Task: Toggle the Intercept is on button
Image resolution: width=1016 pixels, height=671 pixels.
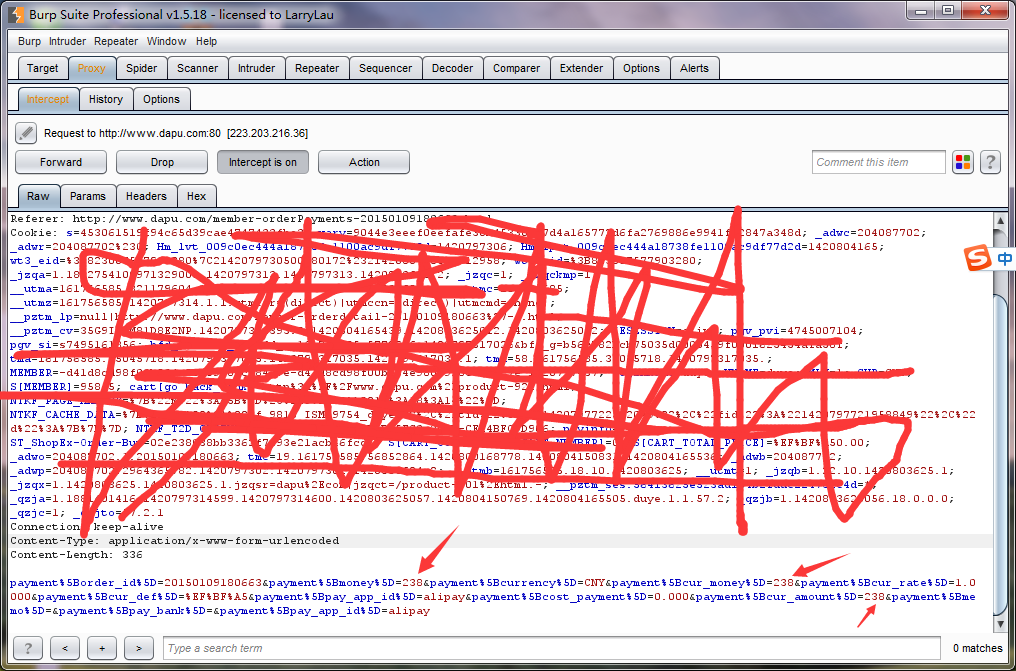Action: click(x=262, y=162)
